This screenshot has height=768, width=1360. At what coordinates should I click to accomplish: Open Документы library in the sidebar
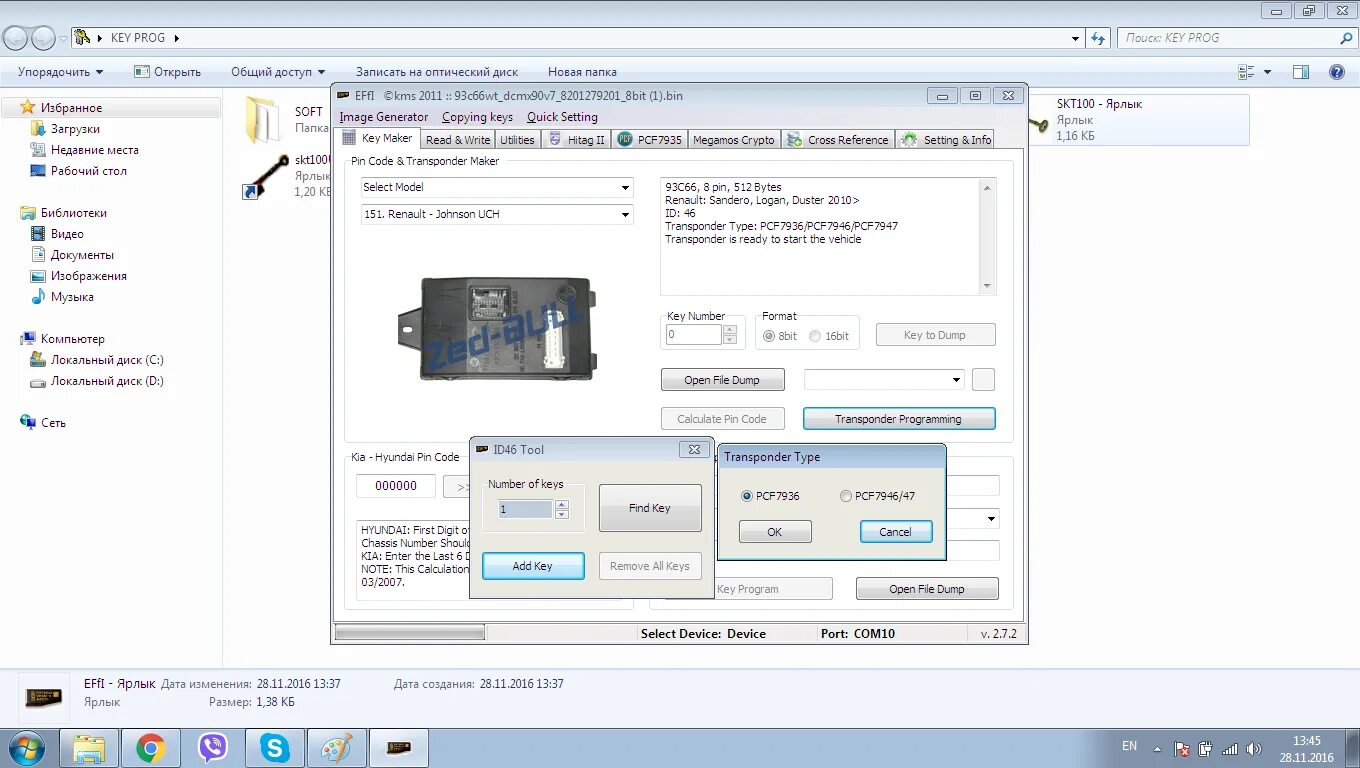point(82,255)
